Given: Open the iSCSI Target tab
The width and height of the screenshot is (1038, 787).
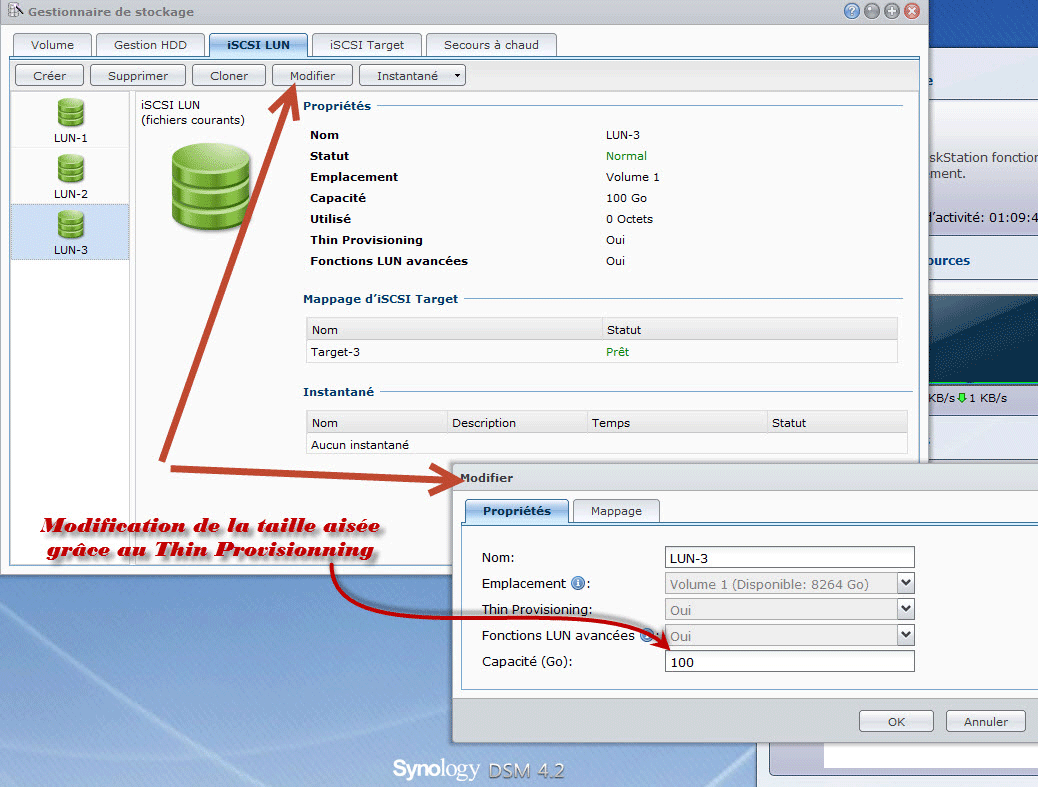Looking at the screenshot, I should 365,45.
